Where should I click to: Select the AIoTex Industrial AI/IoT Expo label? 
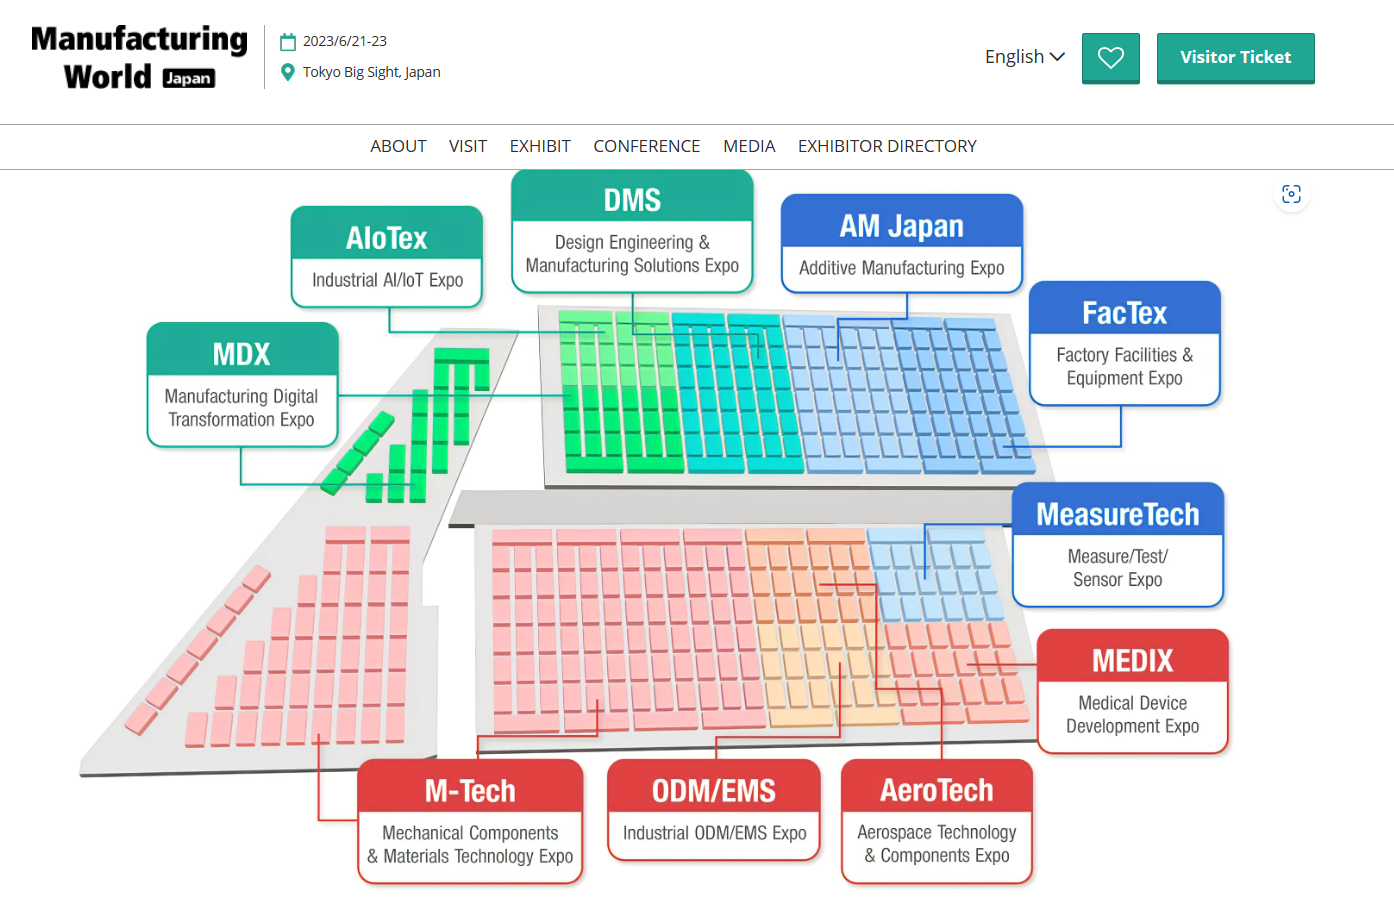tap(387, 257)
